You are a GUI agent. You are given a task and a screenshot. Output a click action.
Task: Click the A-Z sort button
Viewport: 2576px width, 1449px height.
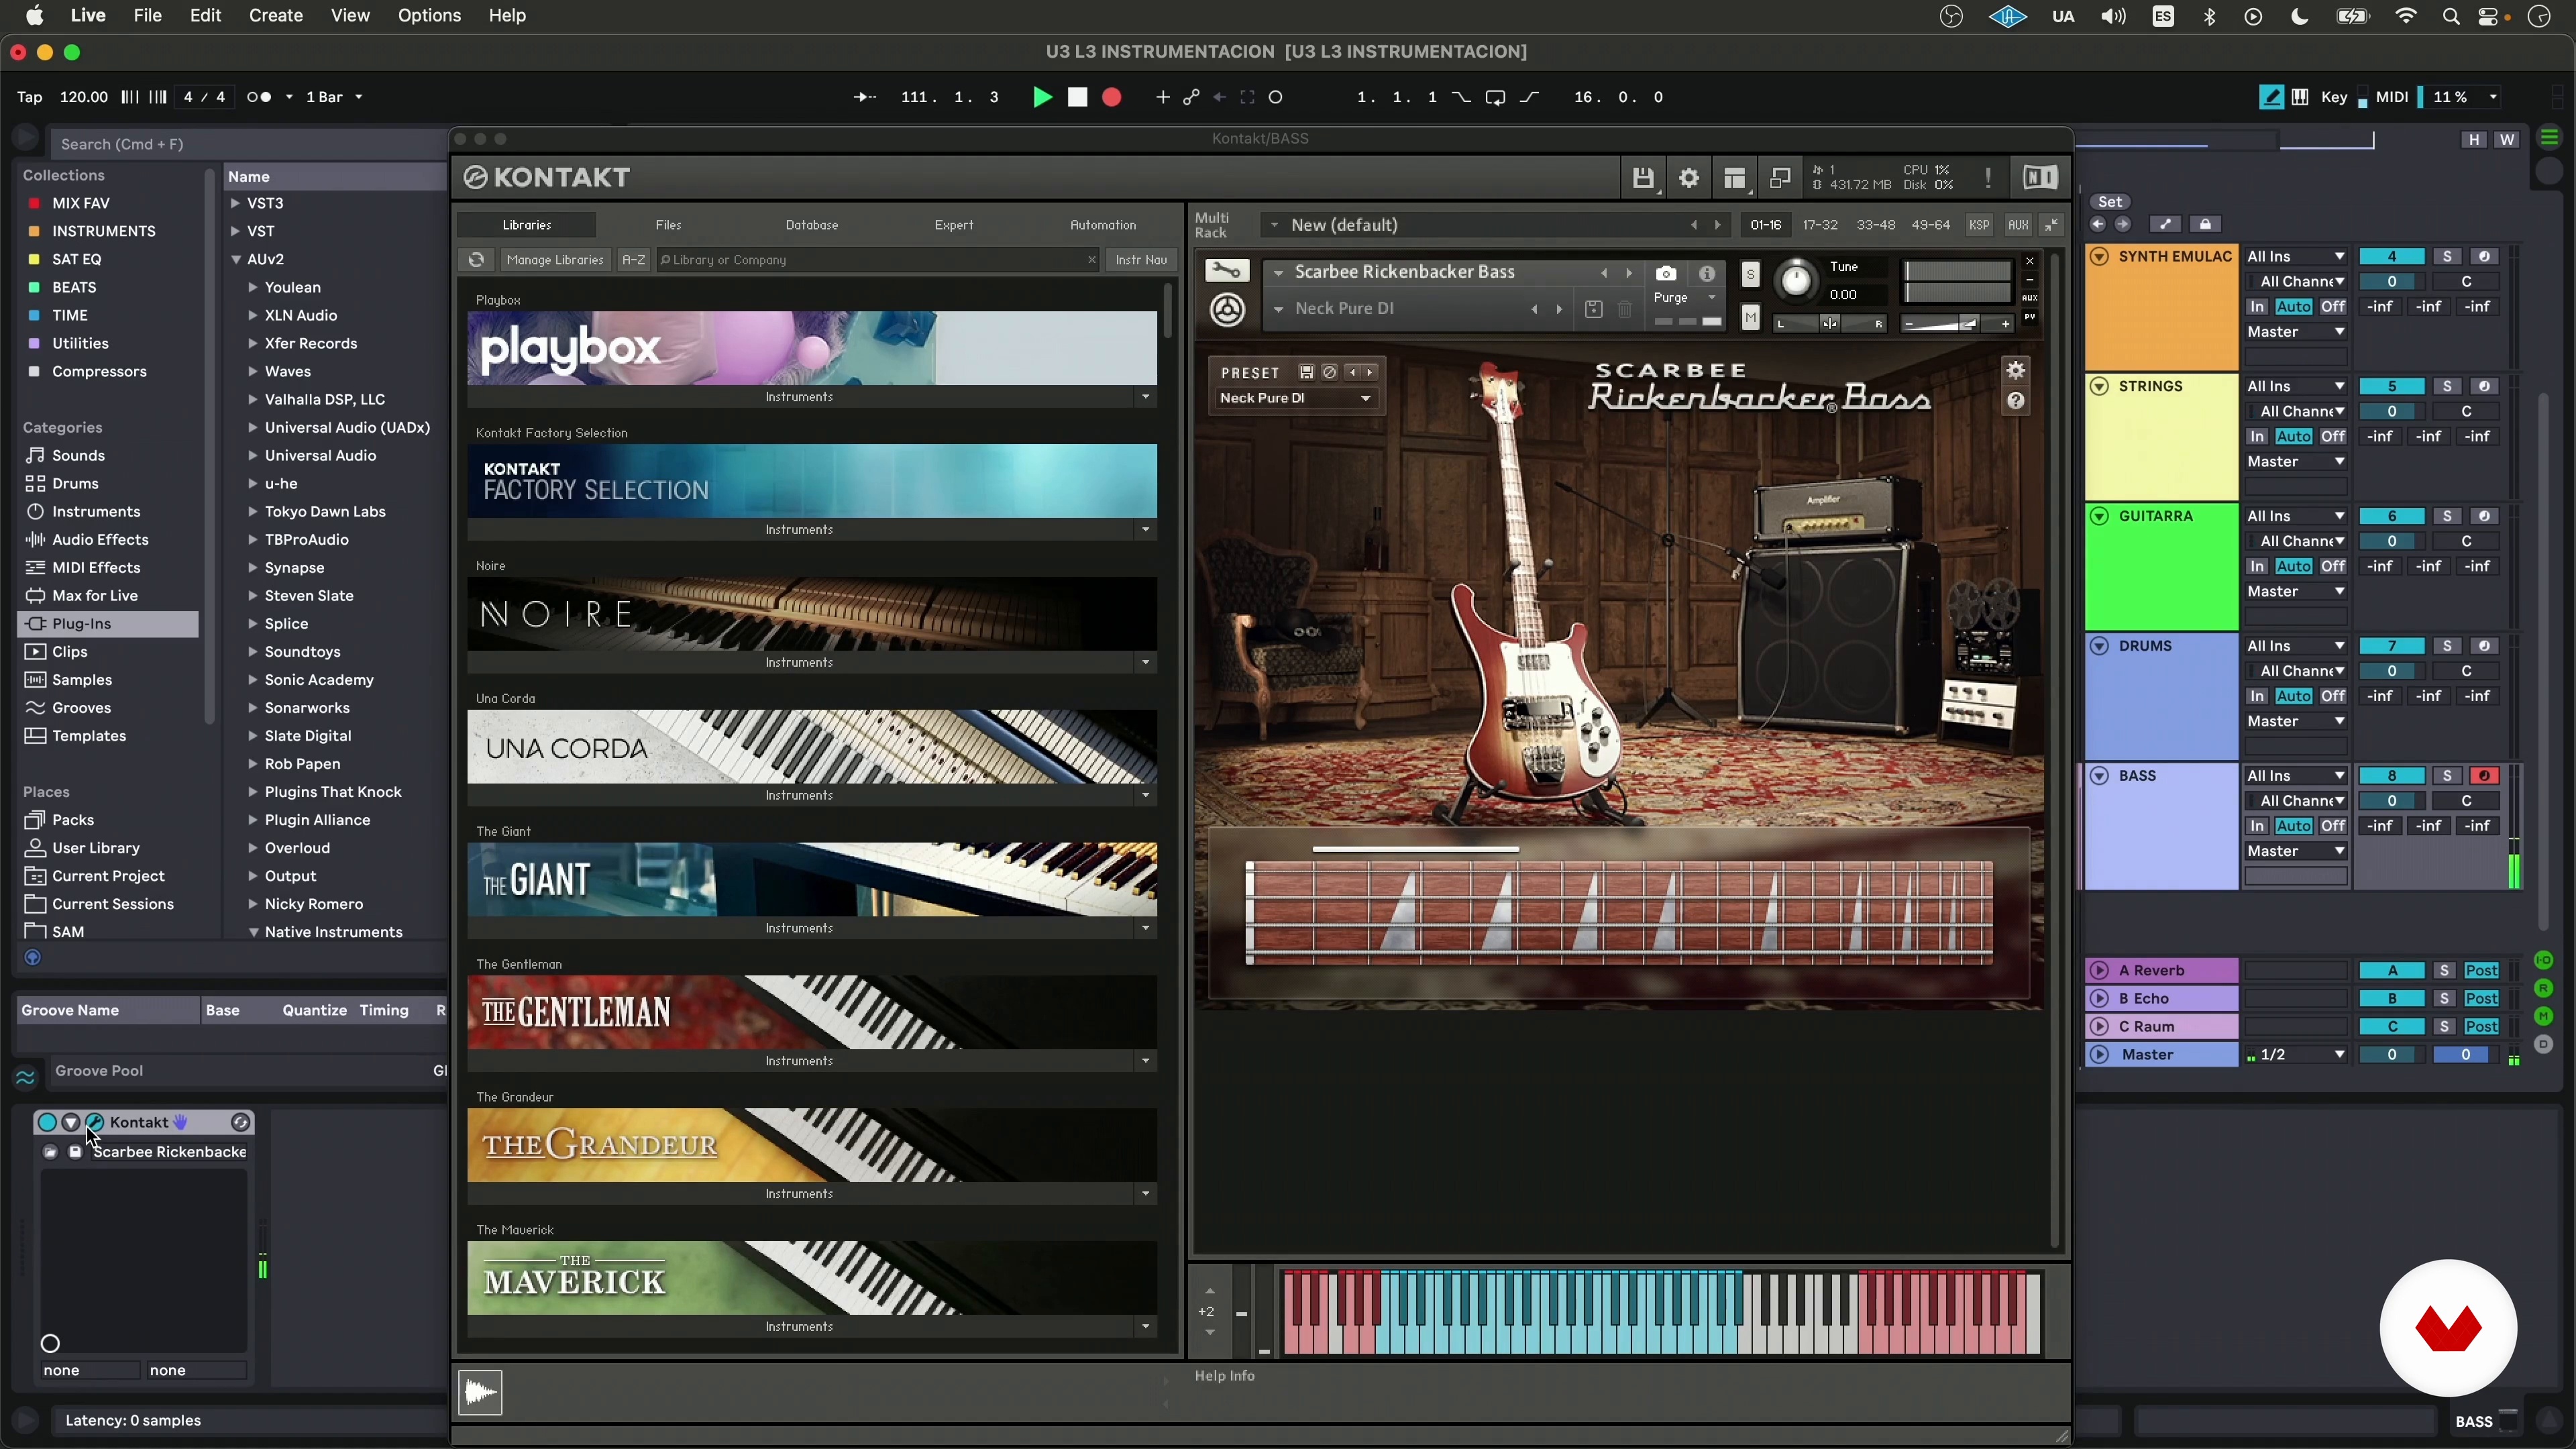(x=633, y=260)
